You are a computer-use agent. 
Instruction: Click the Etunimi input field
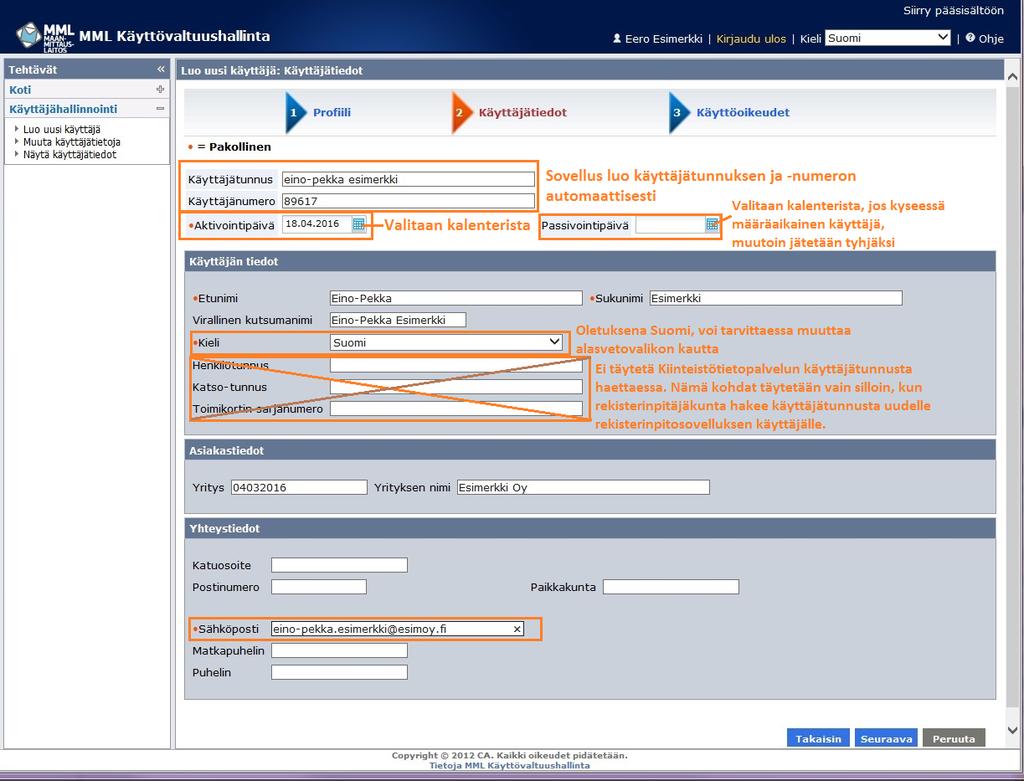pos(456,298)
